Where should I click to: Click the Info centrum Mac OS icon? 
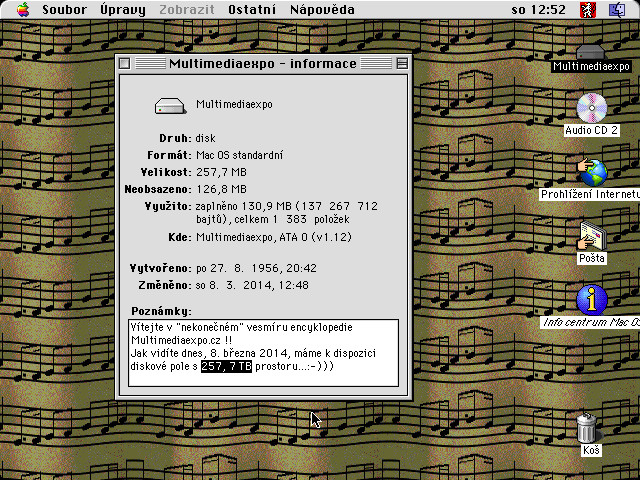pos(591,300)
